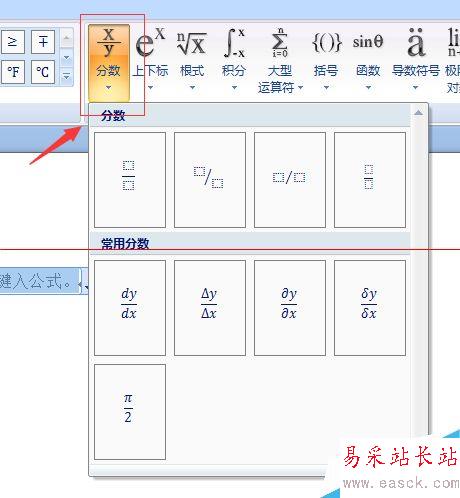Insert the pi over 2 fraction
Screen dimensions: 460x498
[x=130, y=412]
